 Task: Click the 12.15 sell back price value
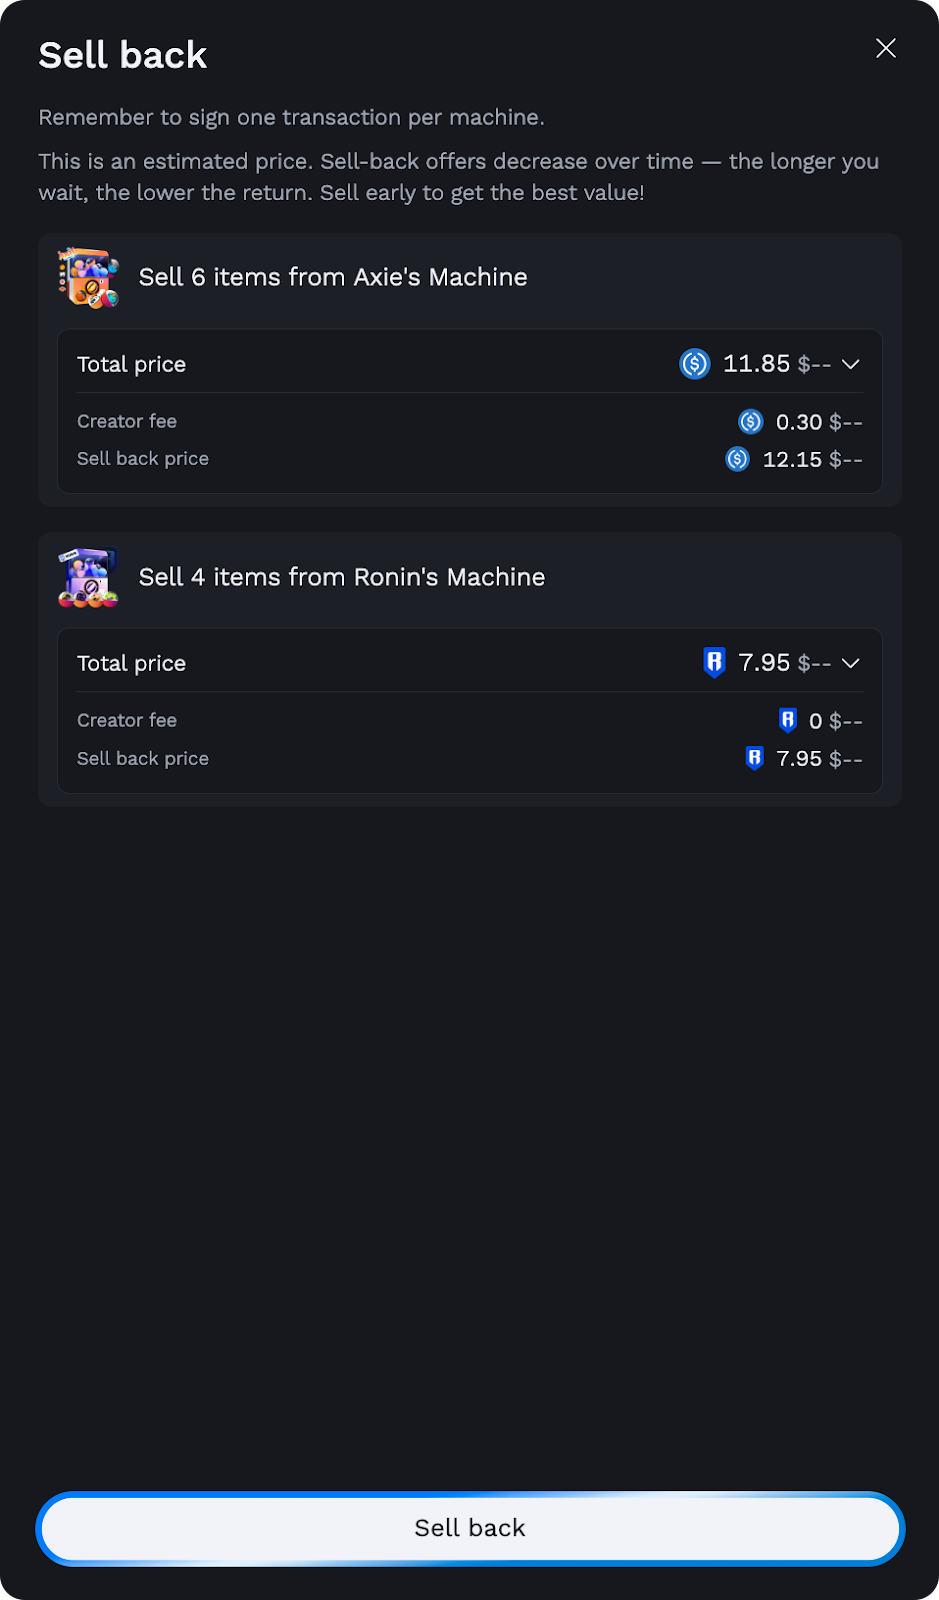coord(792,459)
